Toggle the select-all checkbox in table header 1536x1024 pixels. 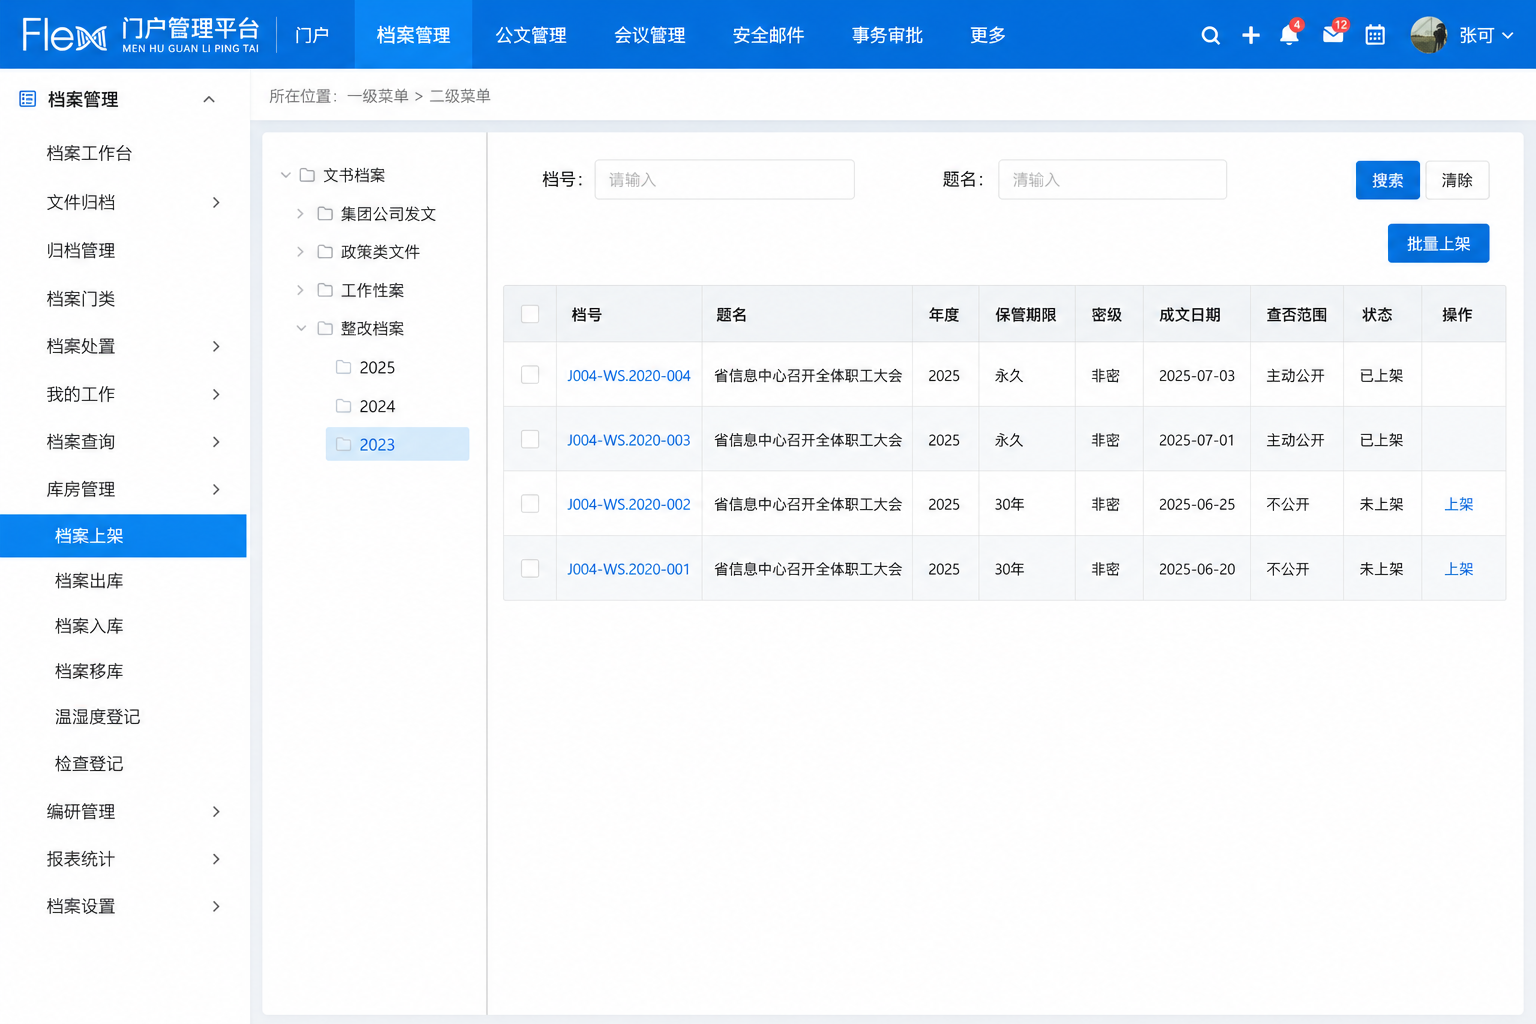click(530, 314)
